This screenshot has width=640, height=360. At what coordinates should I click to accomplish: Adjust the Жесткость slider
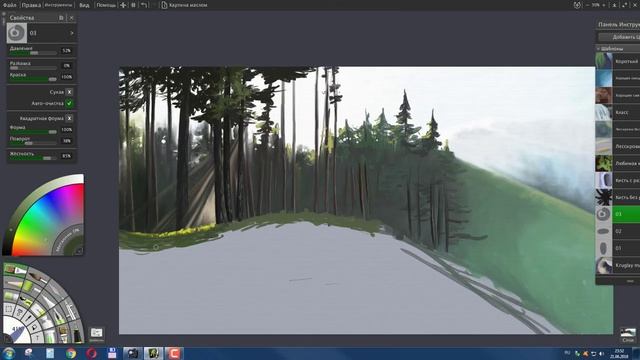33,158
